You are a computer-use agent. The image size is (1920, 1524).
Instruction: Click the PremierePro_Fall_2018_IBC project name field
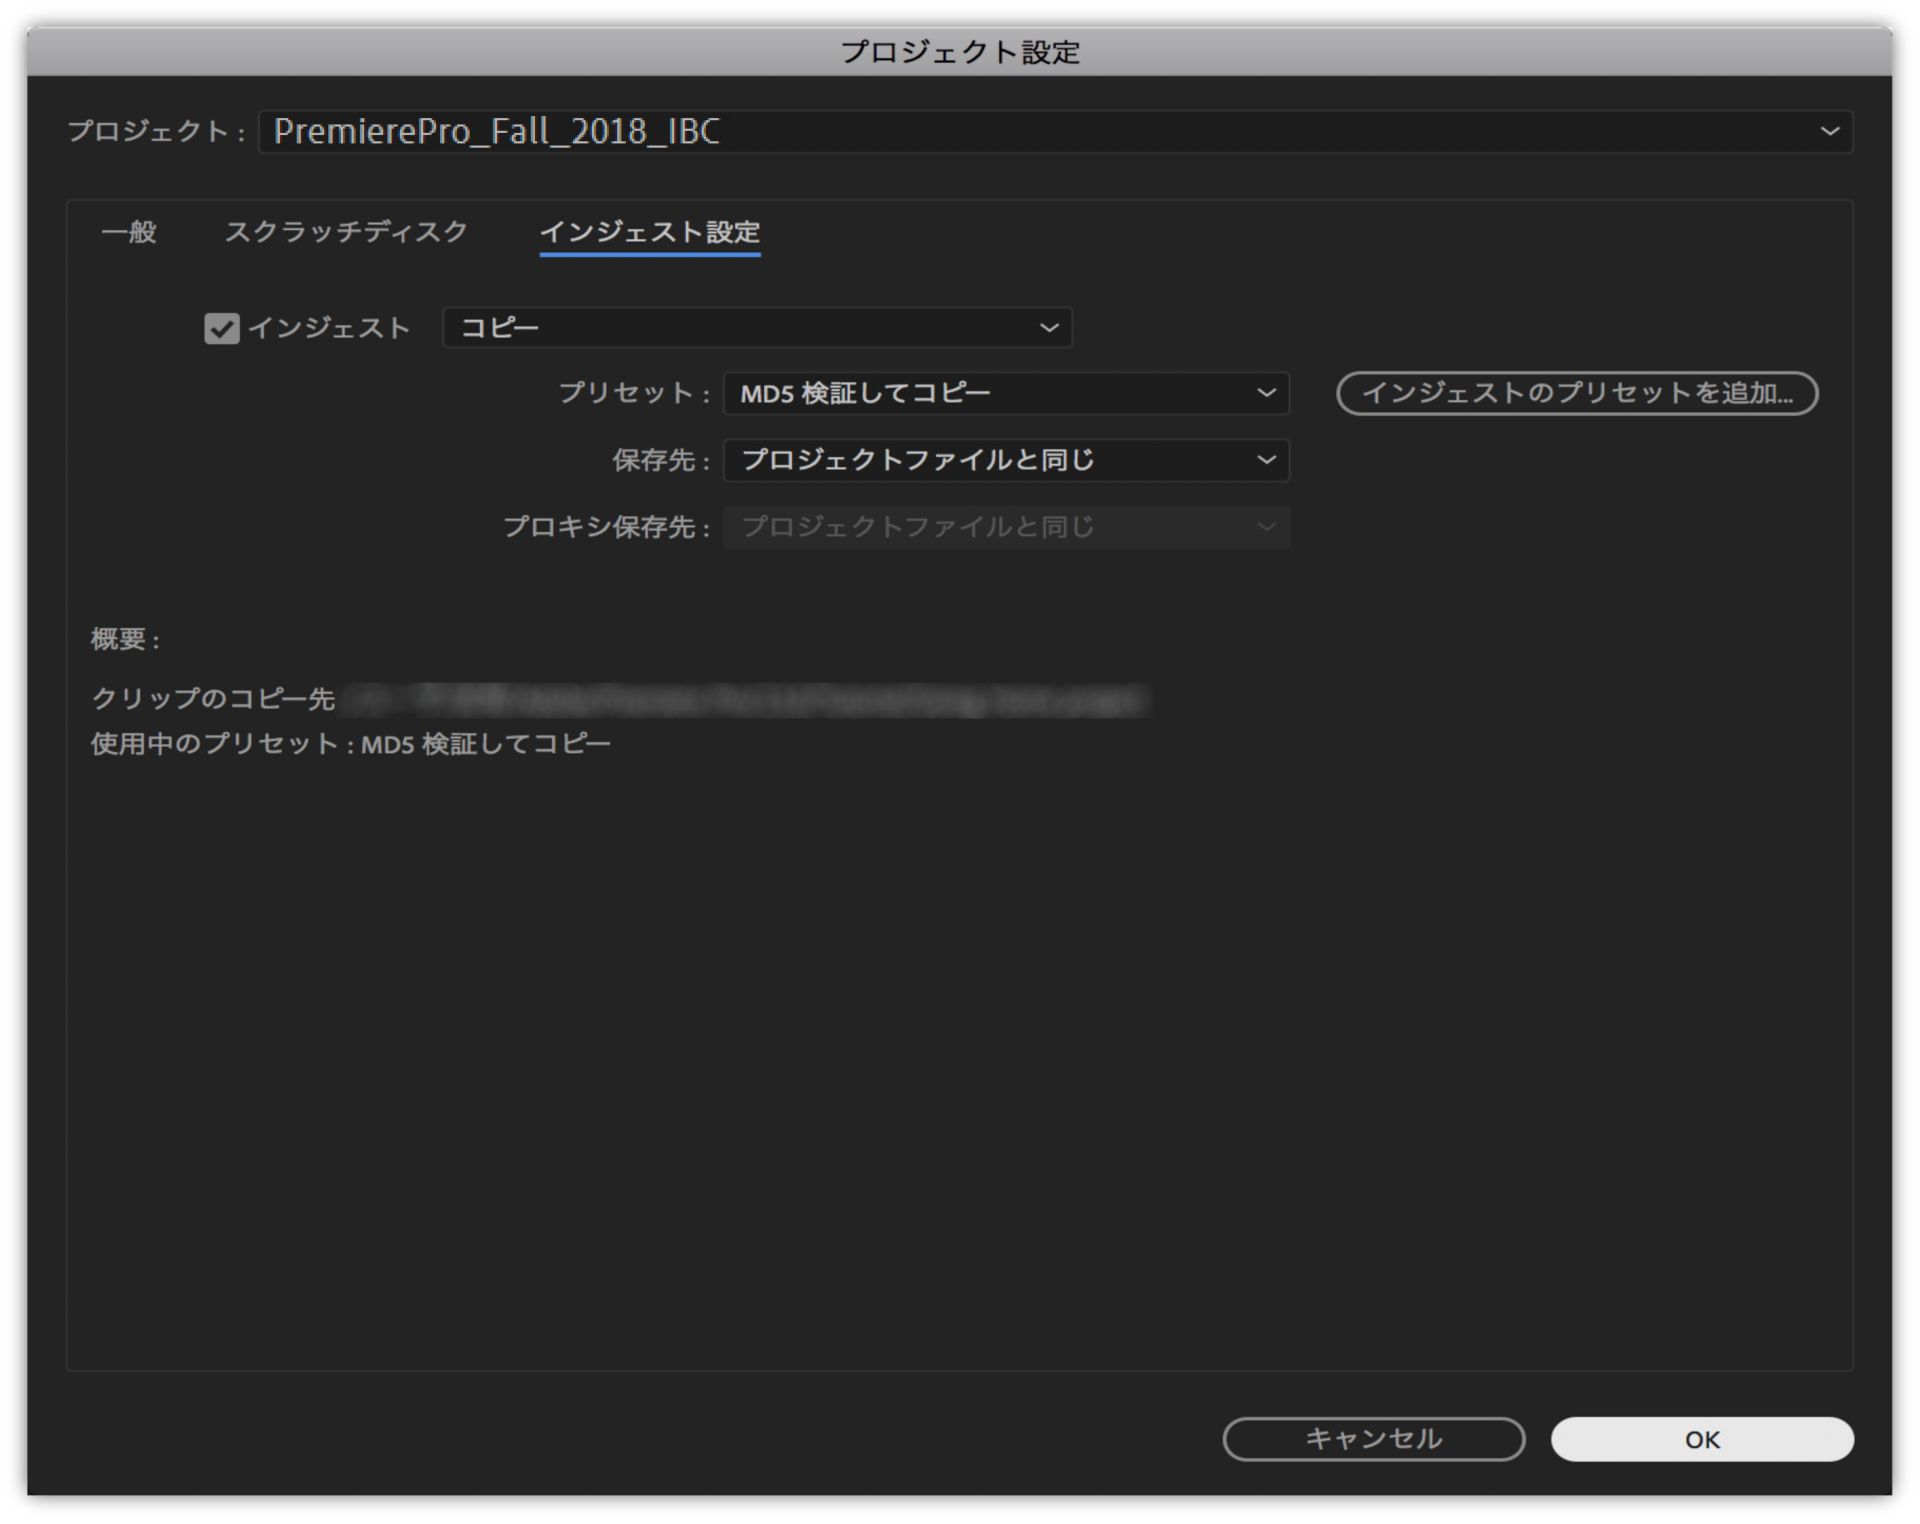click(600, 133)
